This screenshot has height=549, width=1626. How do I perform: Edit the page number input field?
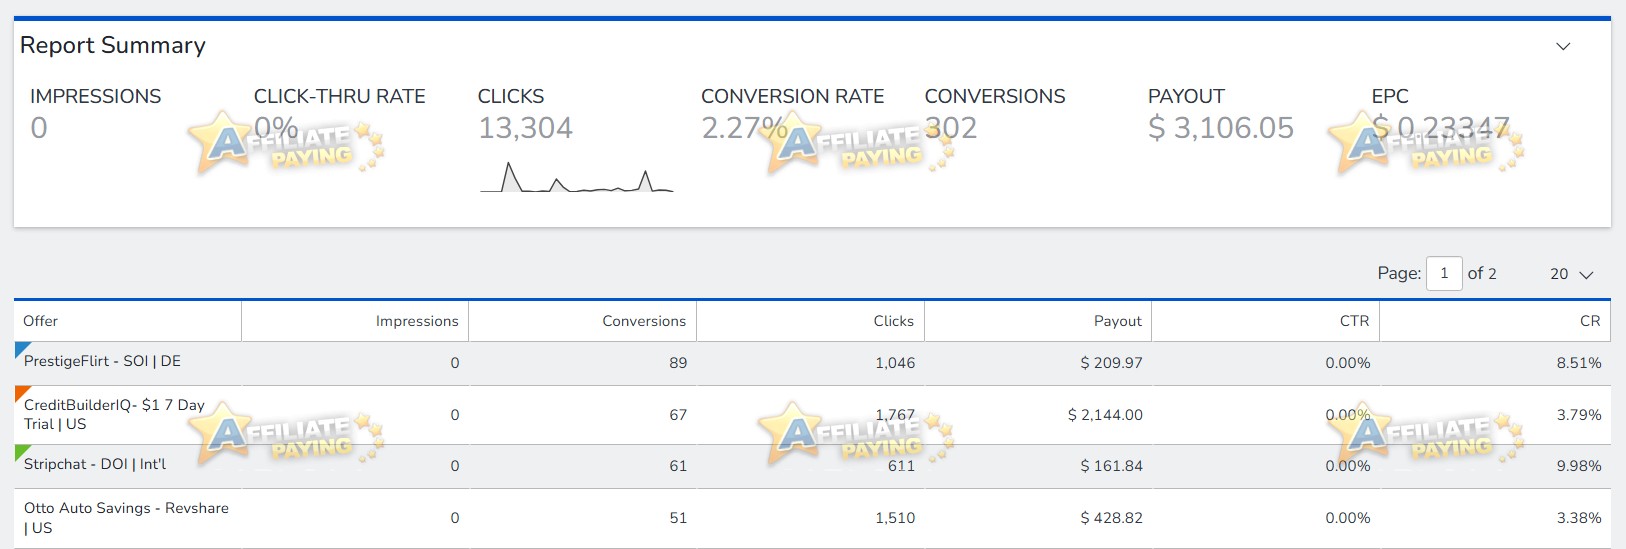point(1444,273)
